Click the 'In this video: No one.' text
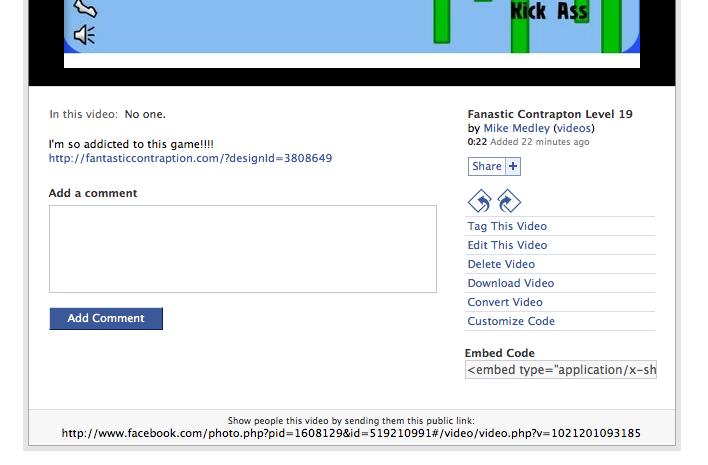Image resolution: width=708 pixels, height=465 pixels. [107, 114]
